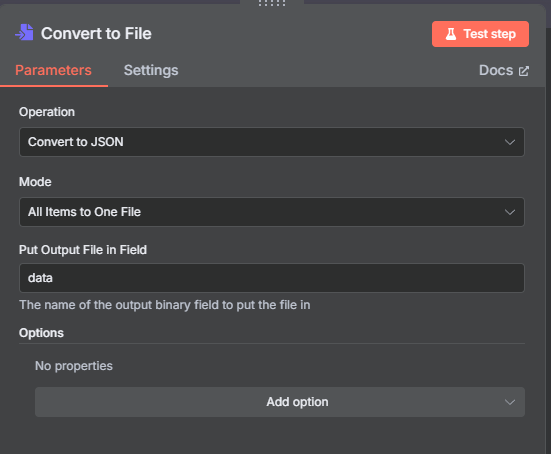Click the No properties text
The height and width of the screenshot is (454, 551).
pos(74,366)
